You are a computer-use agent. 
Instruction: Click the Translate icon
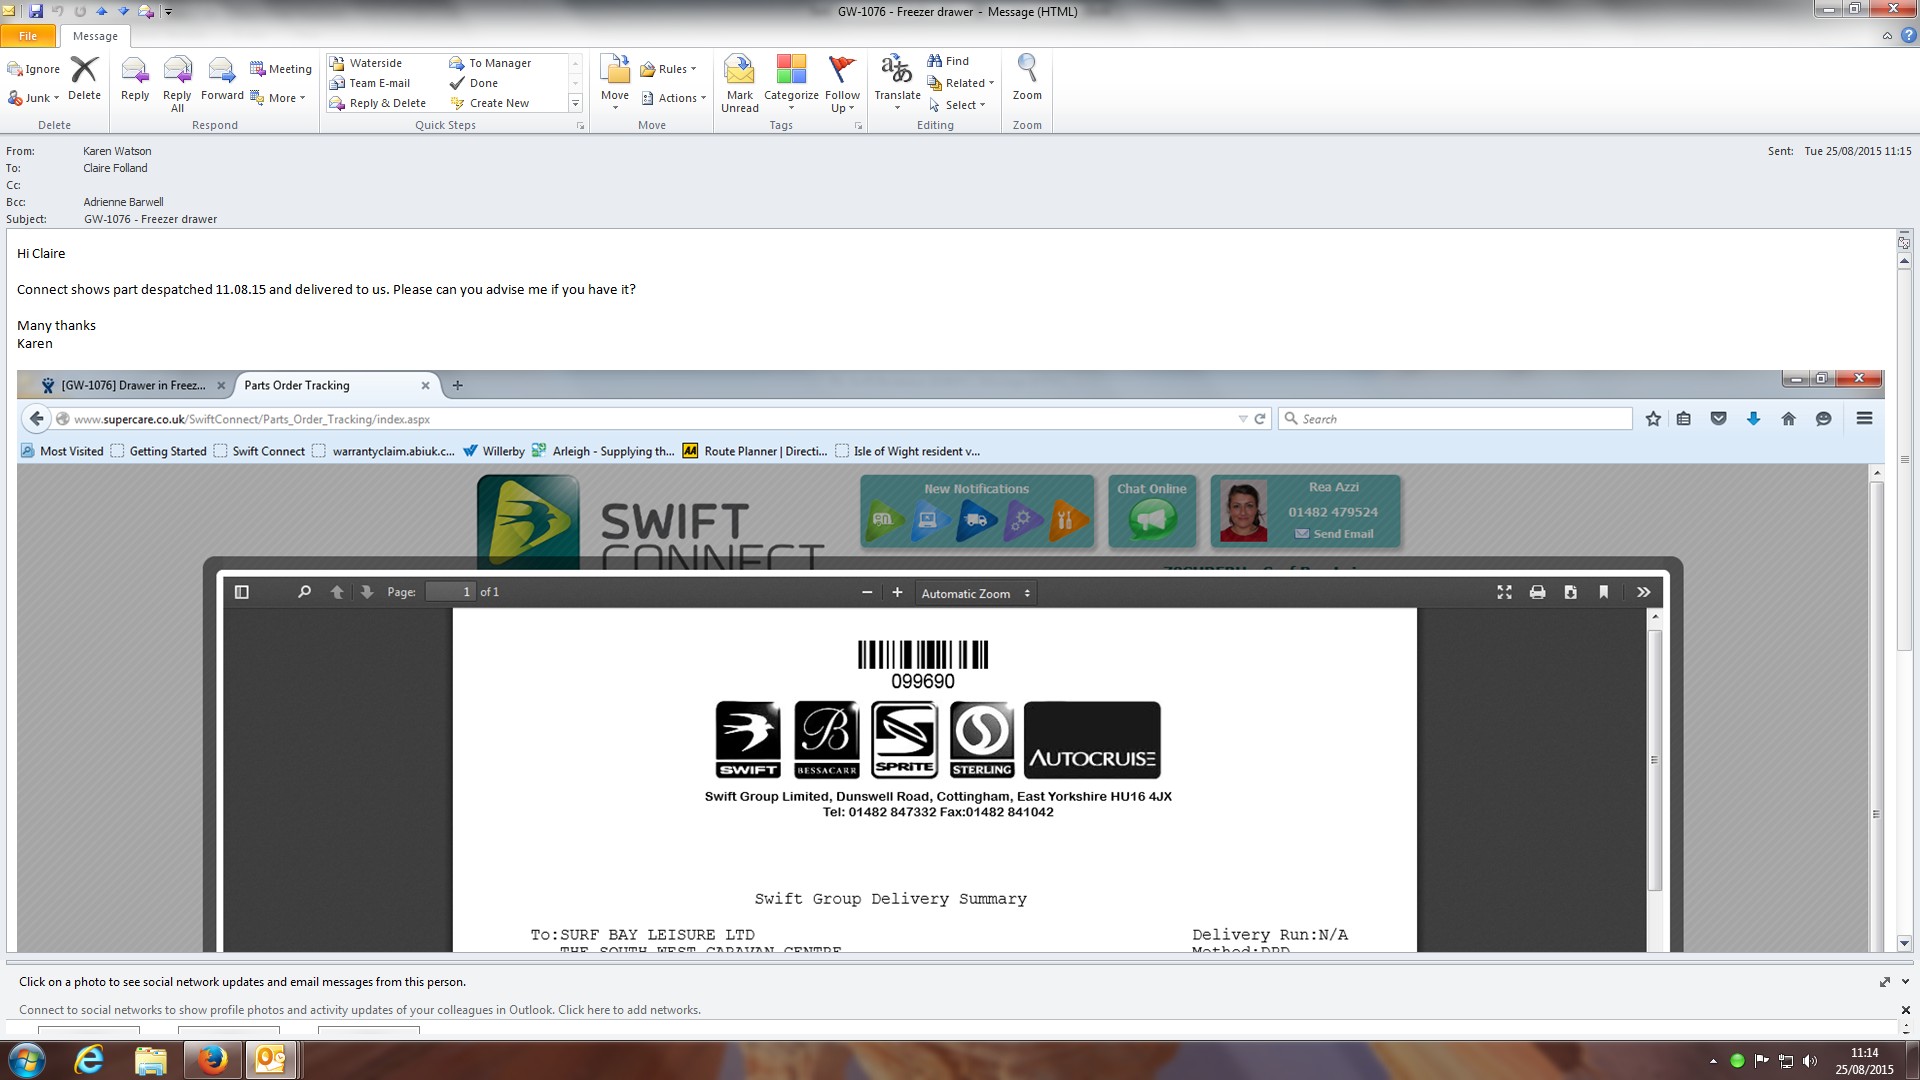tap(896, 80)
